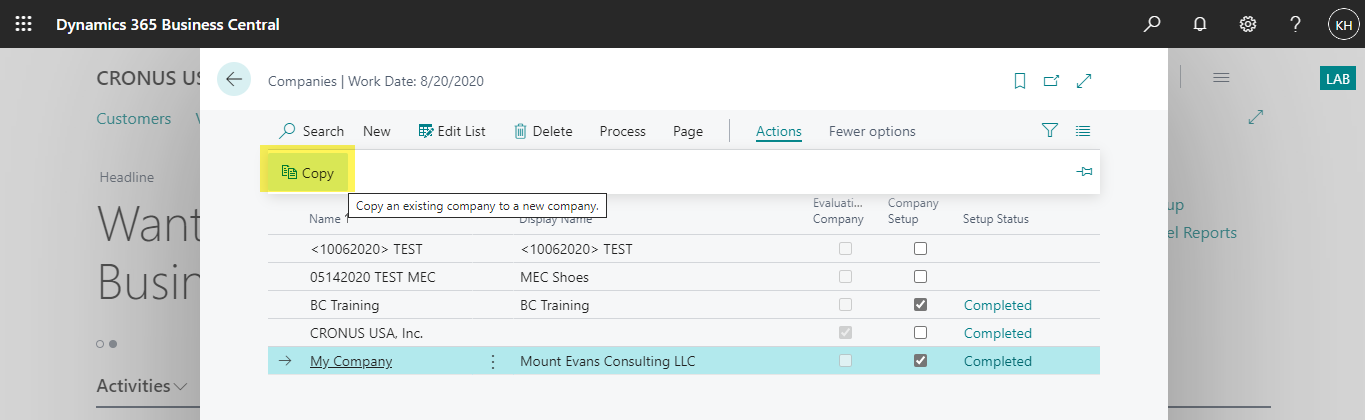This screenshot has width=1365, height=420.
Task: Open the Process menu
Action: 623,131
